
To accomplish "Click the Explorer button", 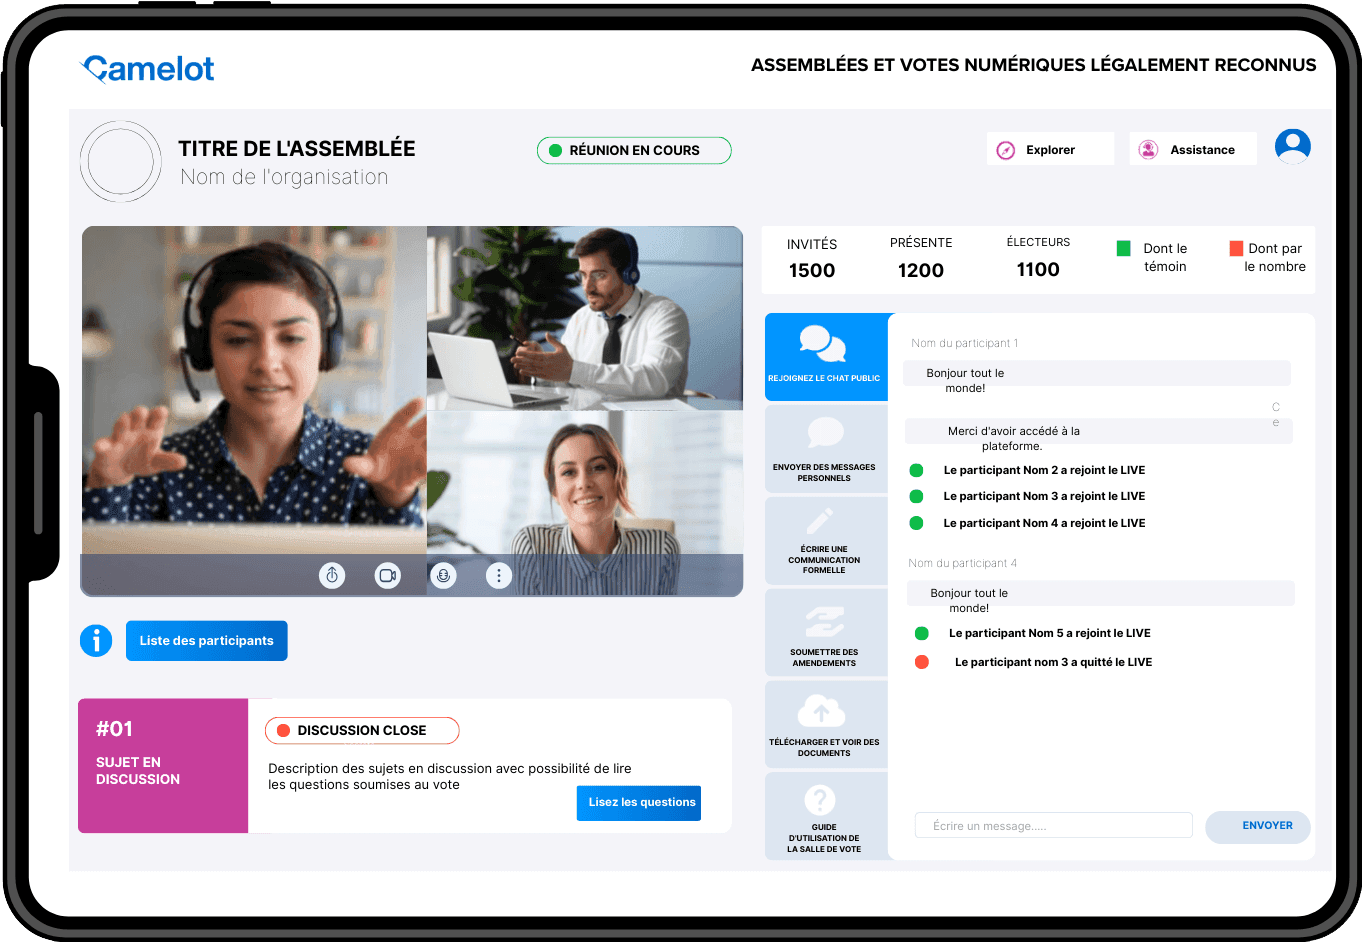I will click(1049, 149).
